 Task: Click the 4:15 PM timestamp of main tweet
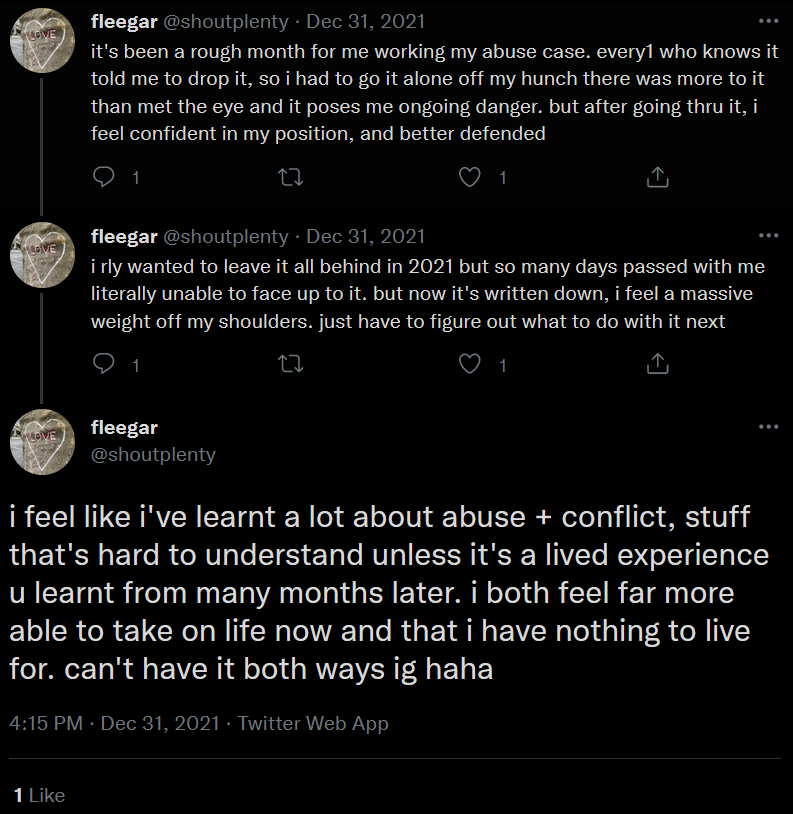[x=46, y=723]
